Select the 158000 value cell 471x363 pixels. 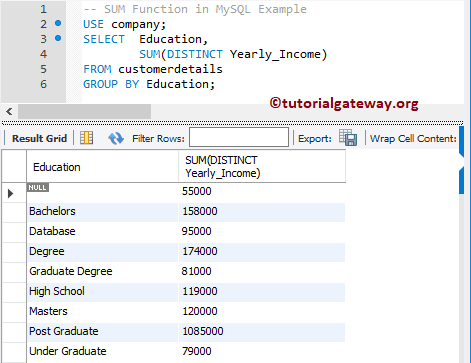pos(262,212)
